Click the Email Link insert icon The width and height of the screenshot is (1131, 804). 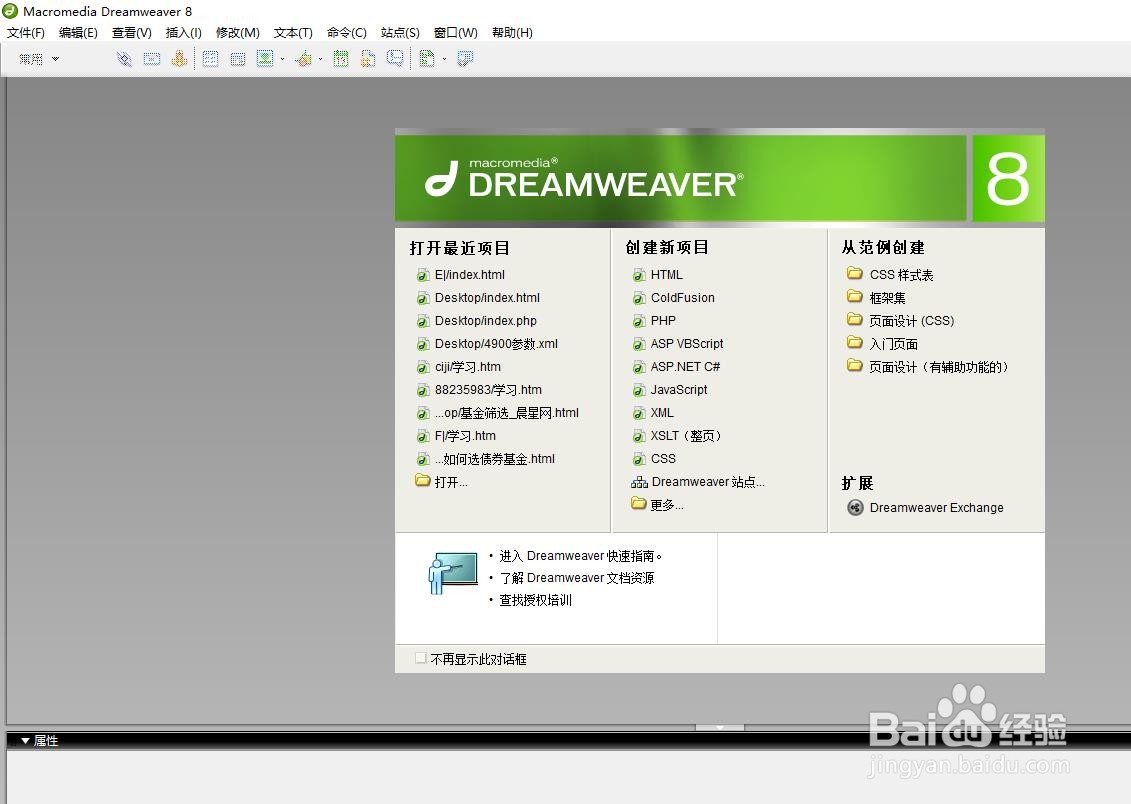click(x=151, y=59)
